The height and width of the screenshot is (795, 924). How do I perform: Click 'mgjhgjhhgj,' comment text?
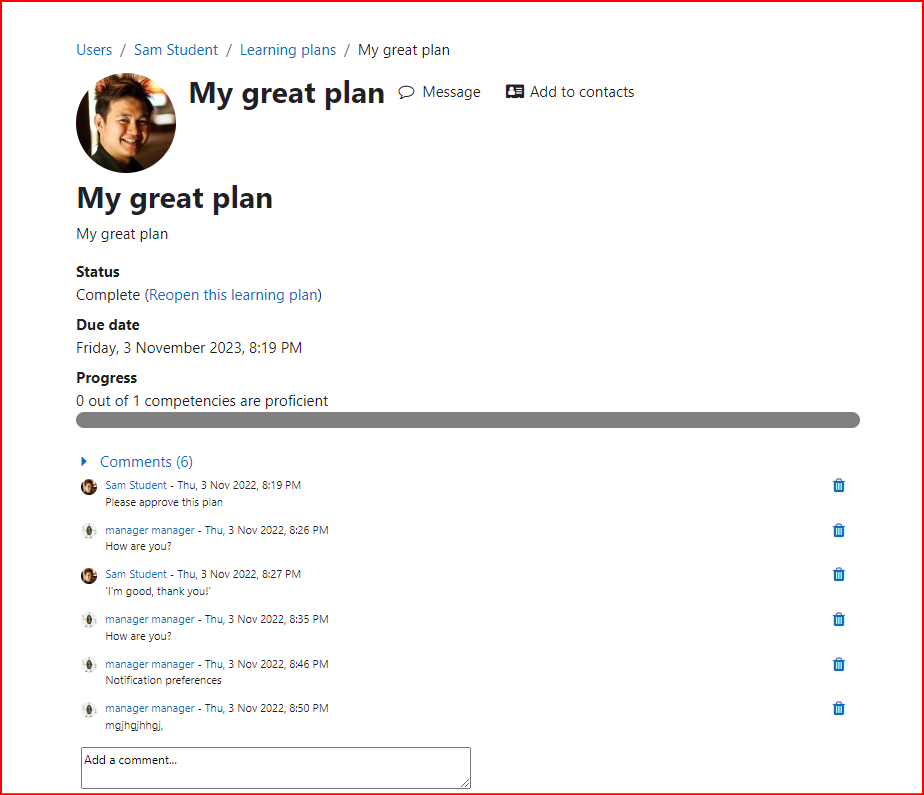(x=134, y=725)
